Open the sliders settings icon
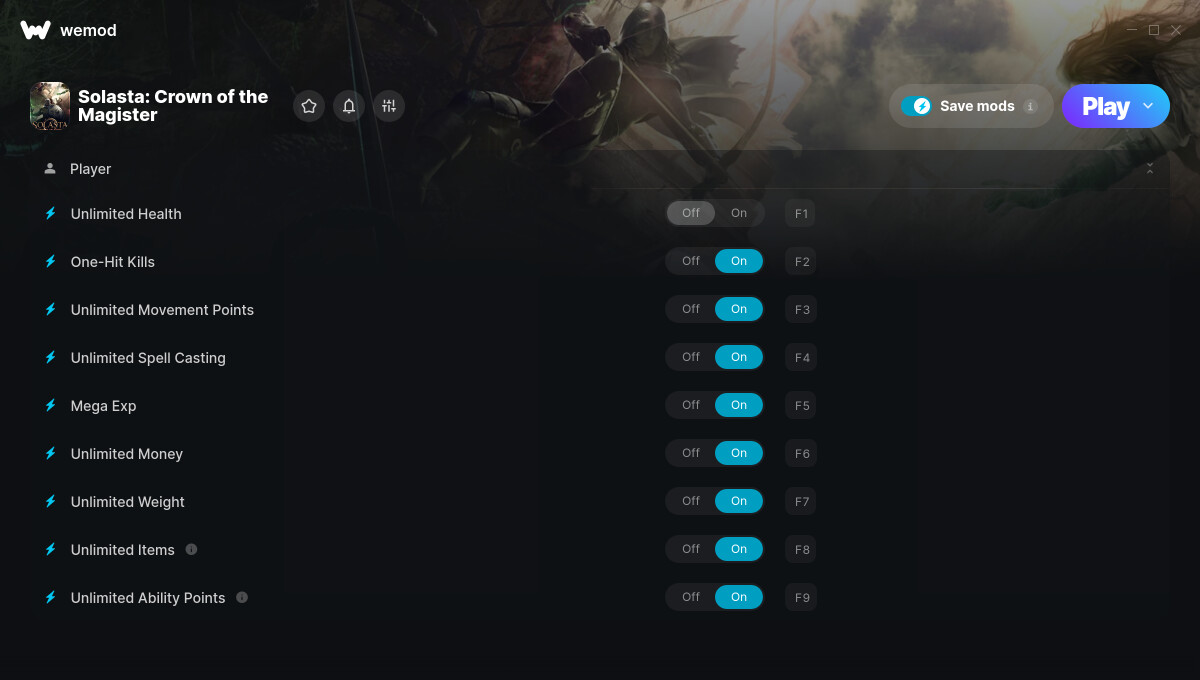 coord(389,106)
